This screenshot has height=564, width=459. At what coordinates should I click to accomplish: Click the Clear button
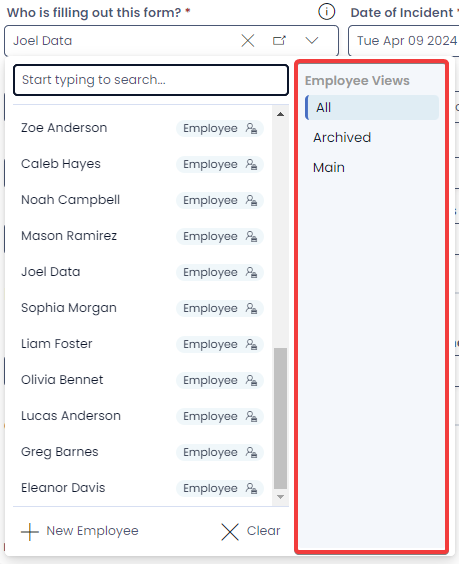coord(251,531)
